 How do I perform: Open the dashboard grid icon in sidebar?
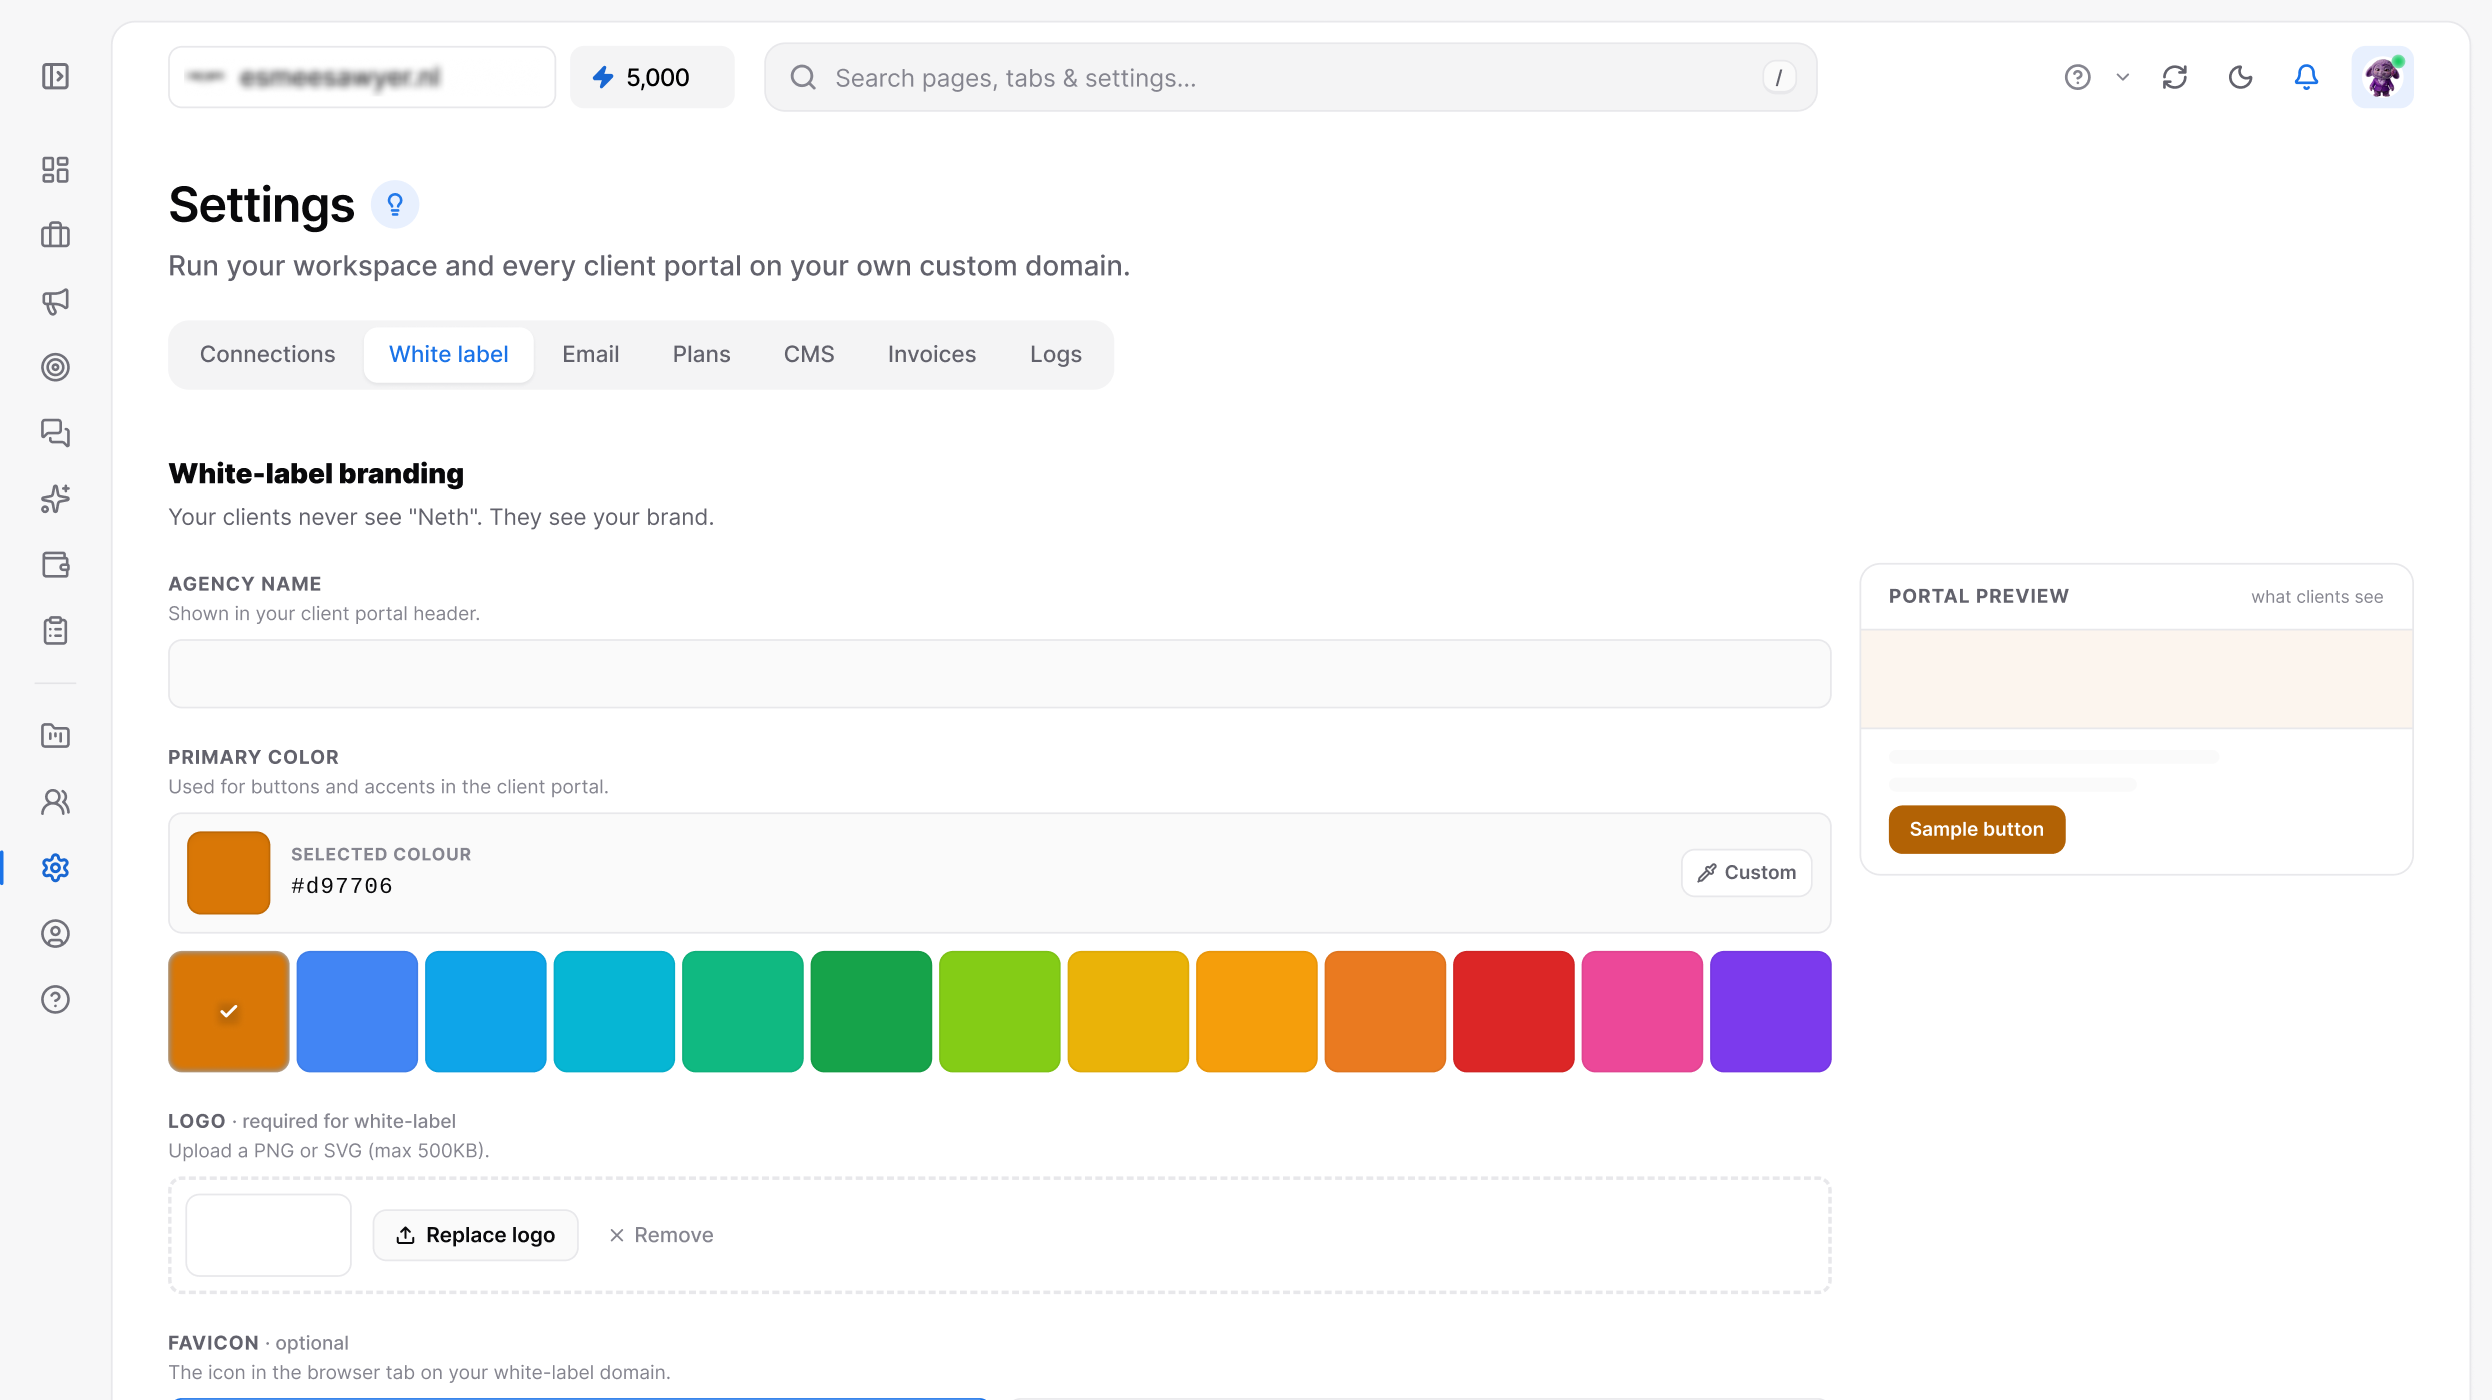click(56, 170)
